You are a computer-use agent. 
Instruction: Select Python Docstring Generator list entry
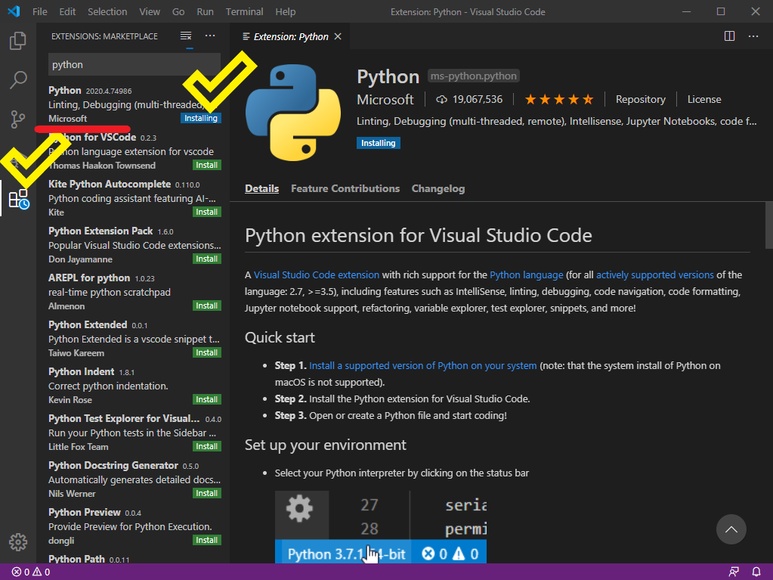(x=133, y=479)
